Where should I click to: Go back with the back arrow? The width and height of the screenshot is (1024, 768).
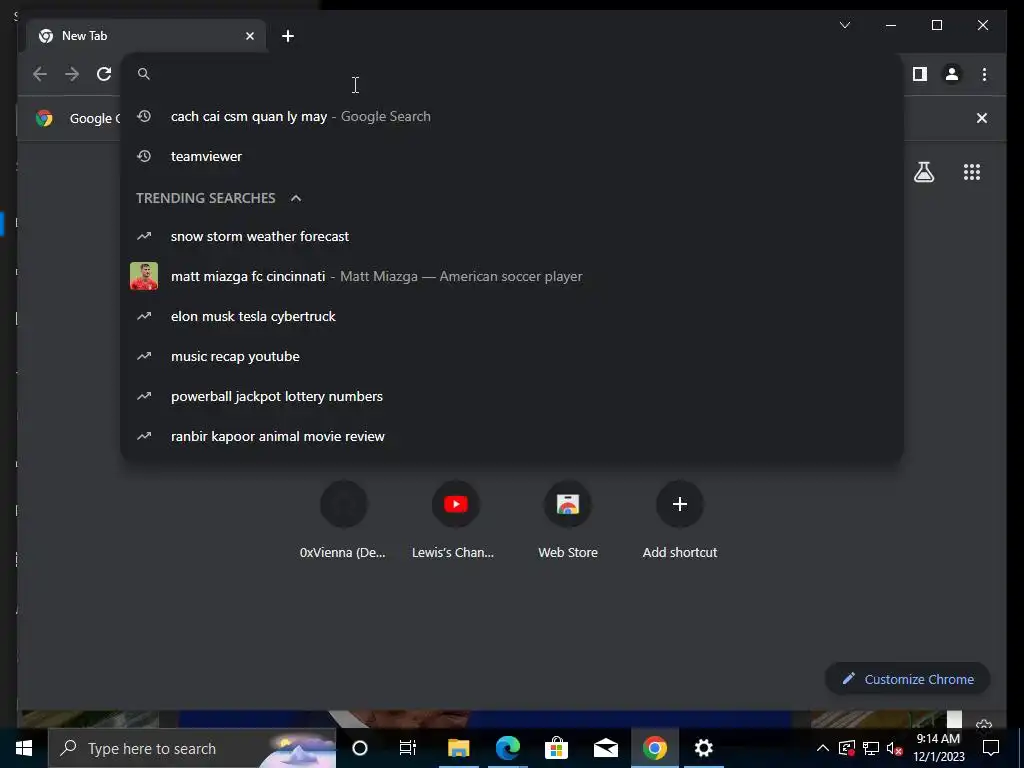[40, 74]
